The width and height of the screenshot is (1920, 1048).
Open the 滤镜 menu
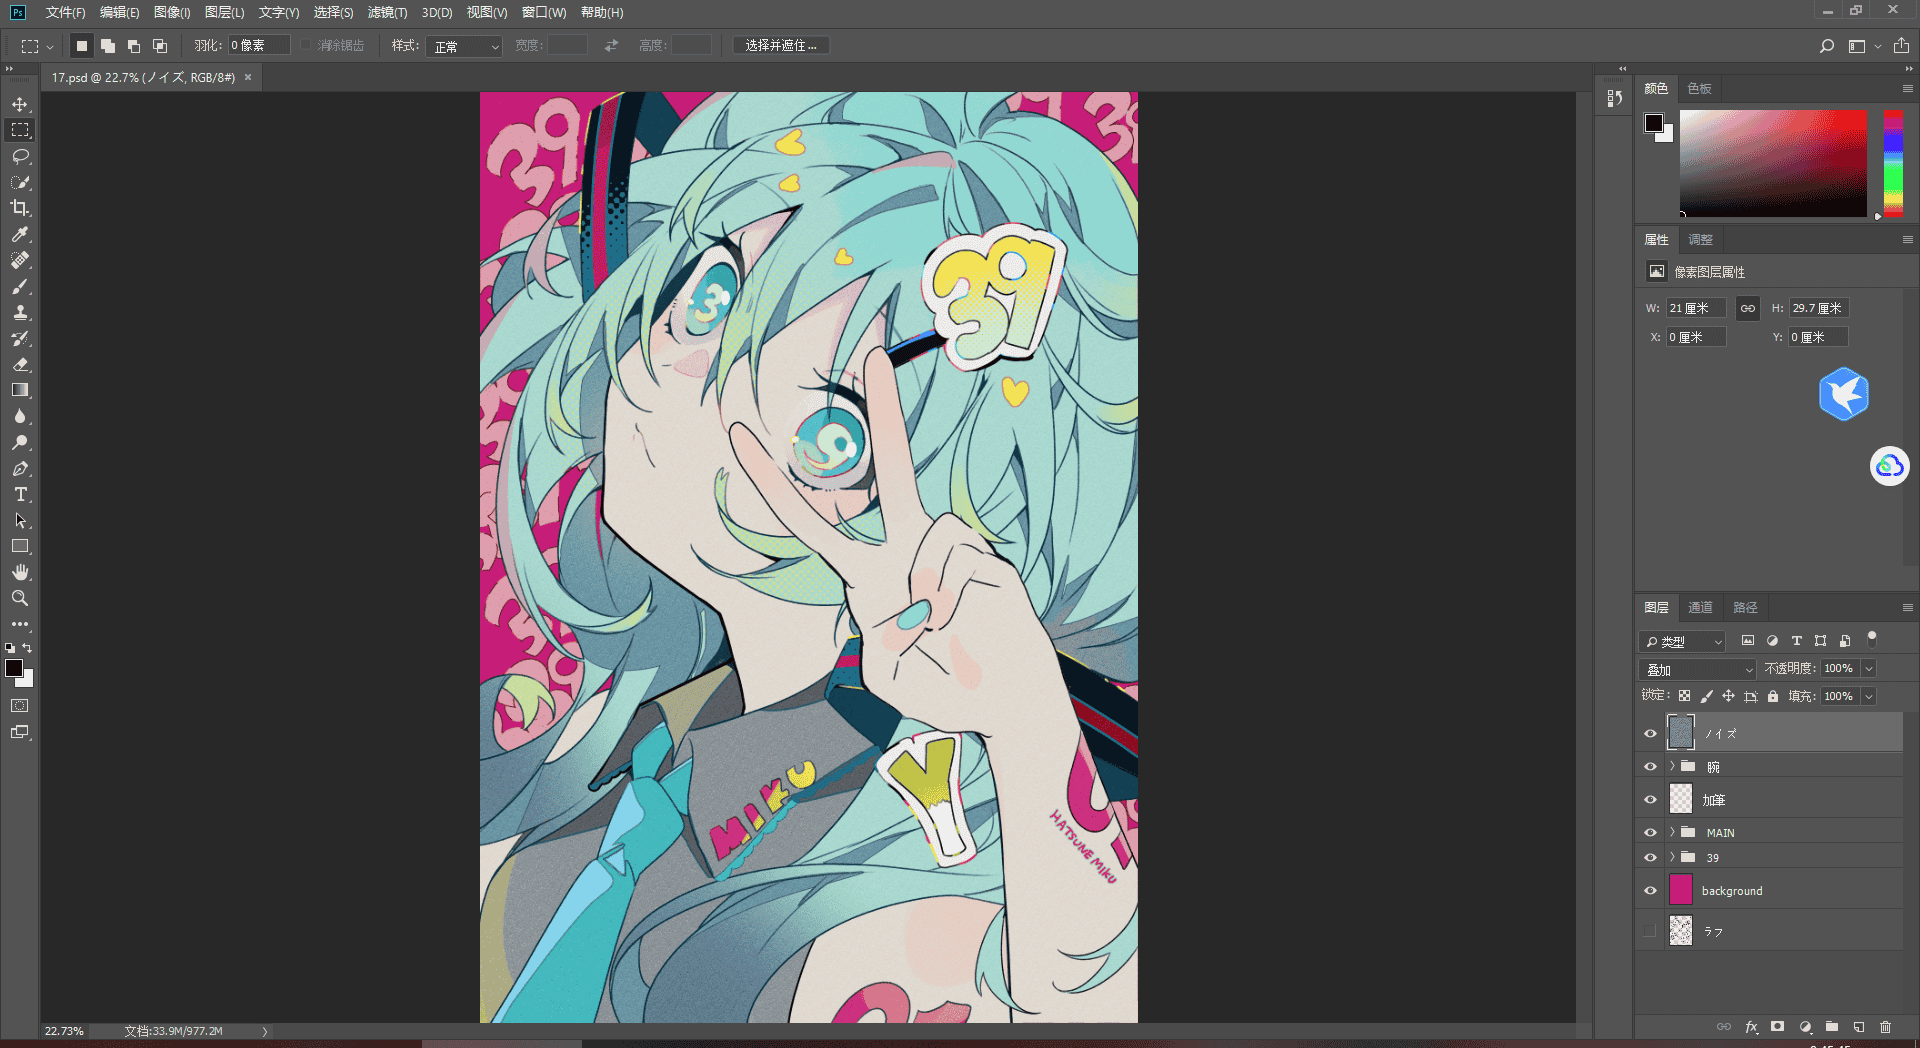[387, 12]
